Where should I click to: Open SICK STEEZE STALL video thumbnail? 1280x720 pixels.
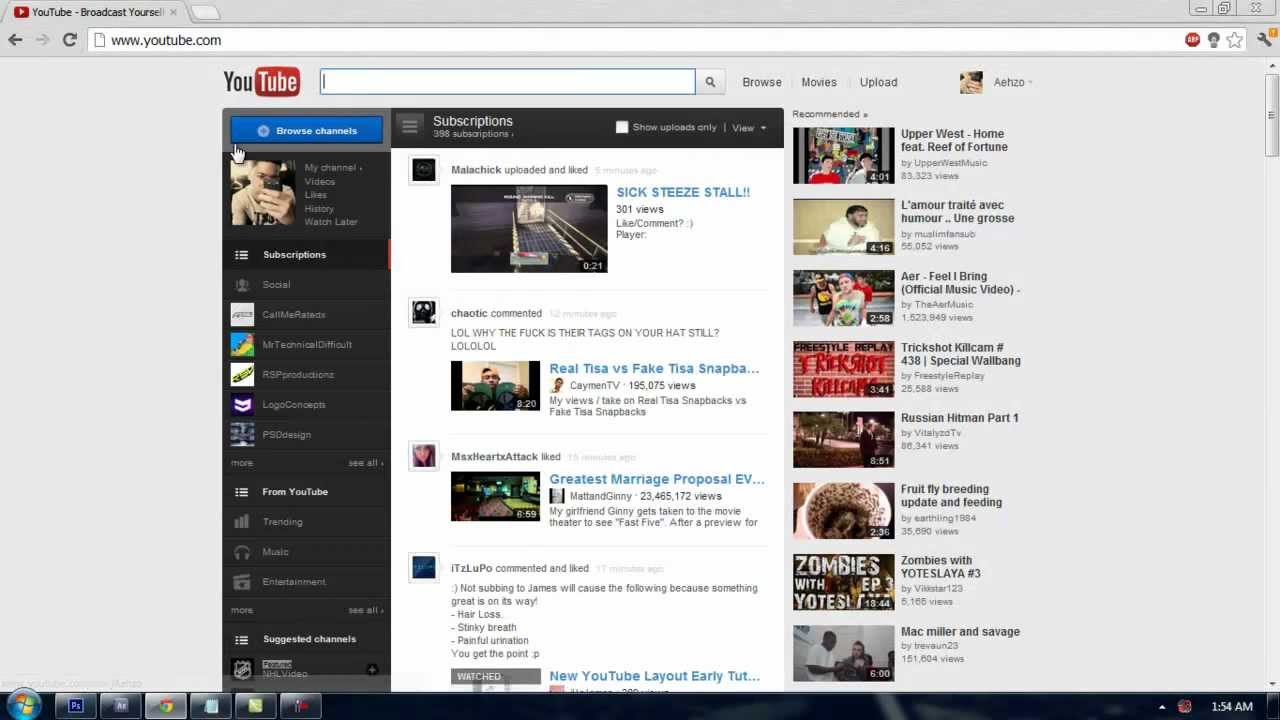529,228
